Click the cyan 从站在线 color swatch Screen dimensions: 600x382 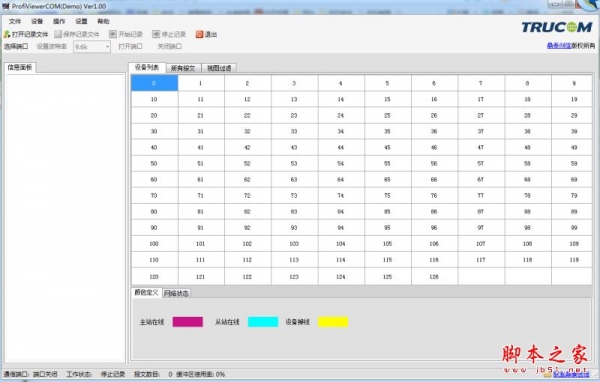263,322
